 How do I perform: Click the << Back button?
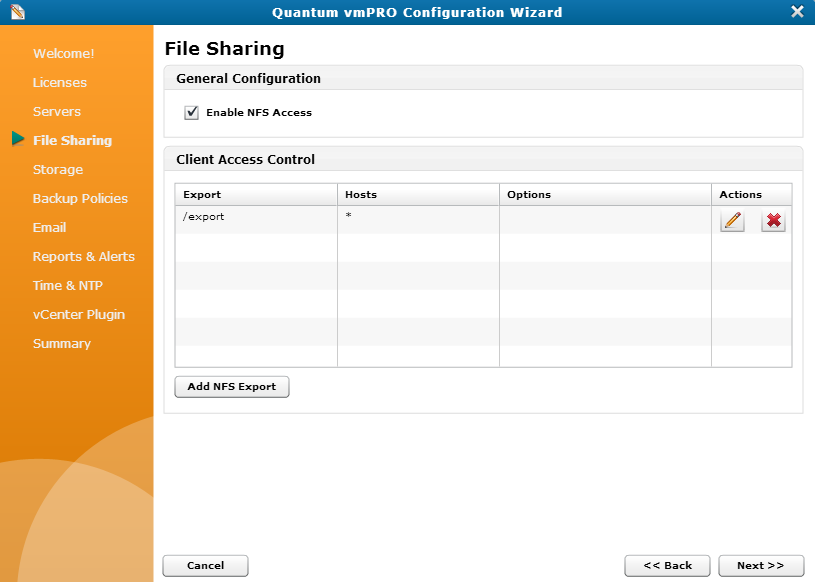[x=667, y=565]
